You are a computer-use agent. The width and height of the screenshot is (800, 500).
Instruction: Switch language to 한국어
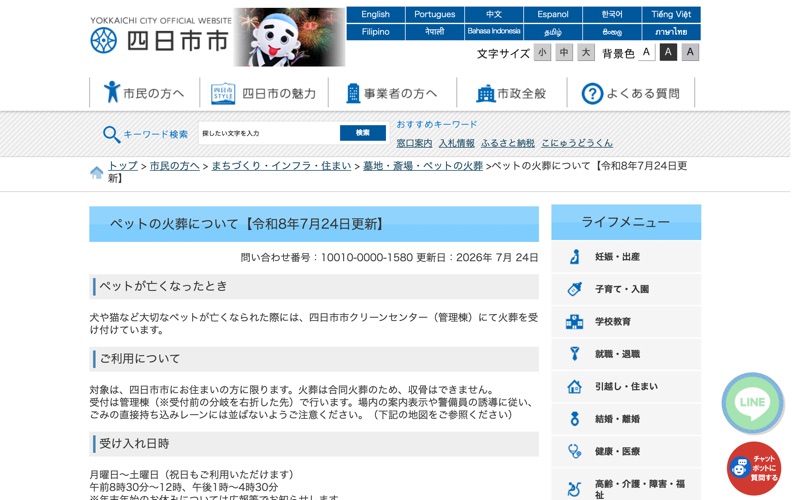(612, 14)
